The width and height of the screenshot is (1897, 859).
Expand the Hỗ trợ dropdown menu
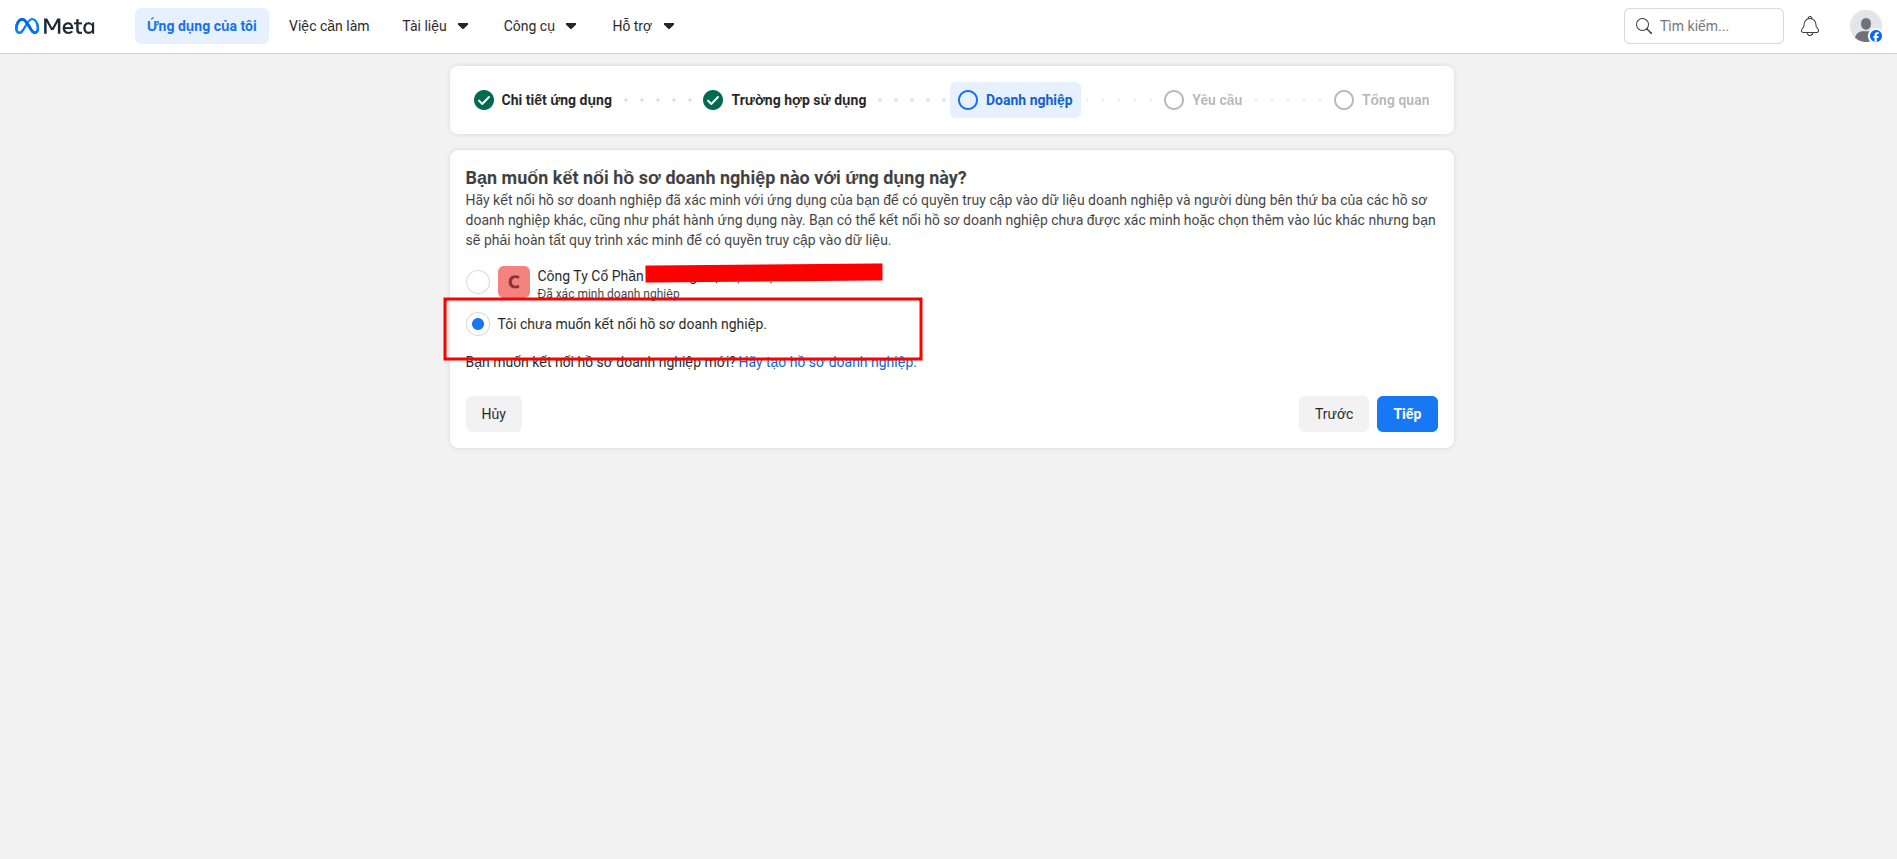click(x=643, y=26)
